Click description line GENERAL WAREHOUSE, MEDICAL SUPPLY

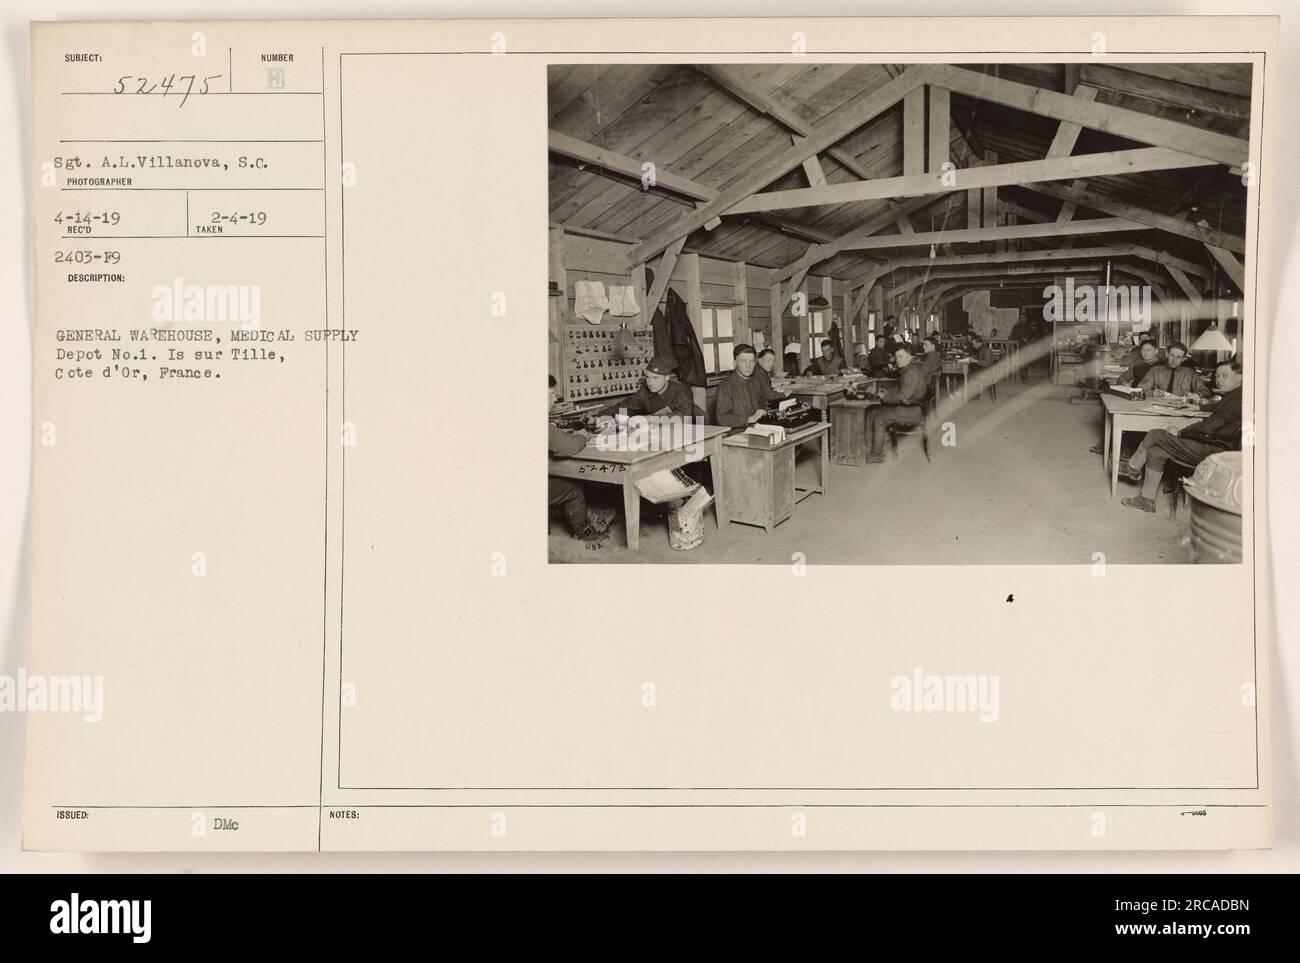[x=207, y=336]
